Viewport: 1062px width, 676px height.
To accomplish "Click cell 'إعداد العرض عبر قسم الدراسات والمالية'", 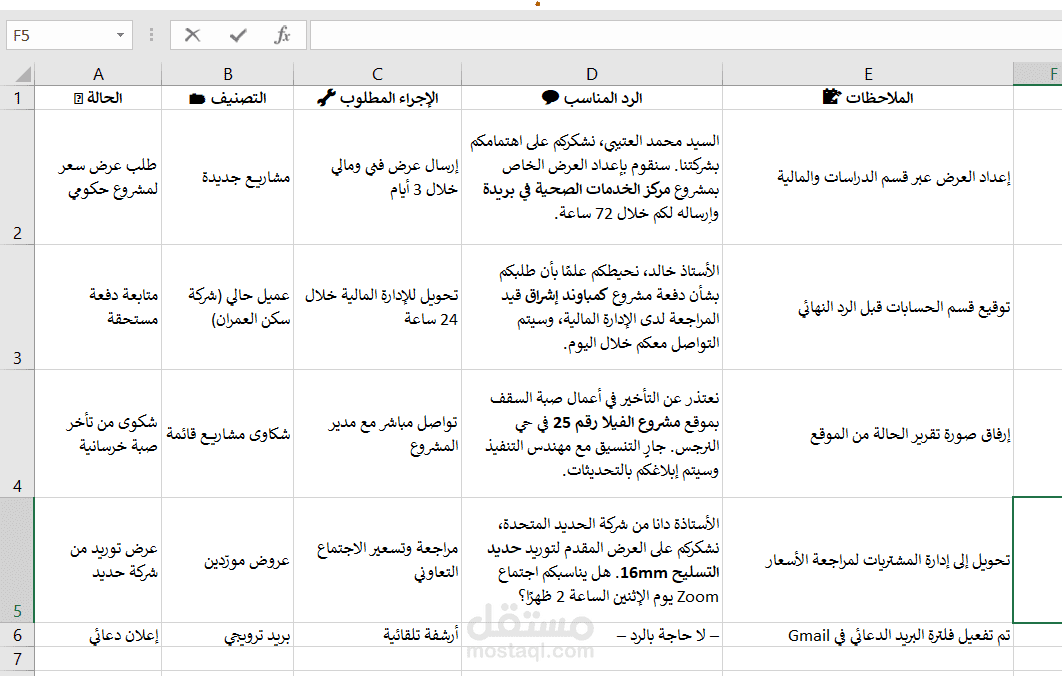I will (868, 177).
